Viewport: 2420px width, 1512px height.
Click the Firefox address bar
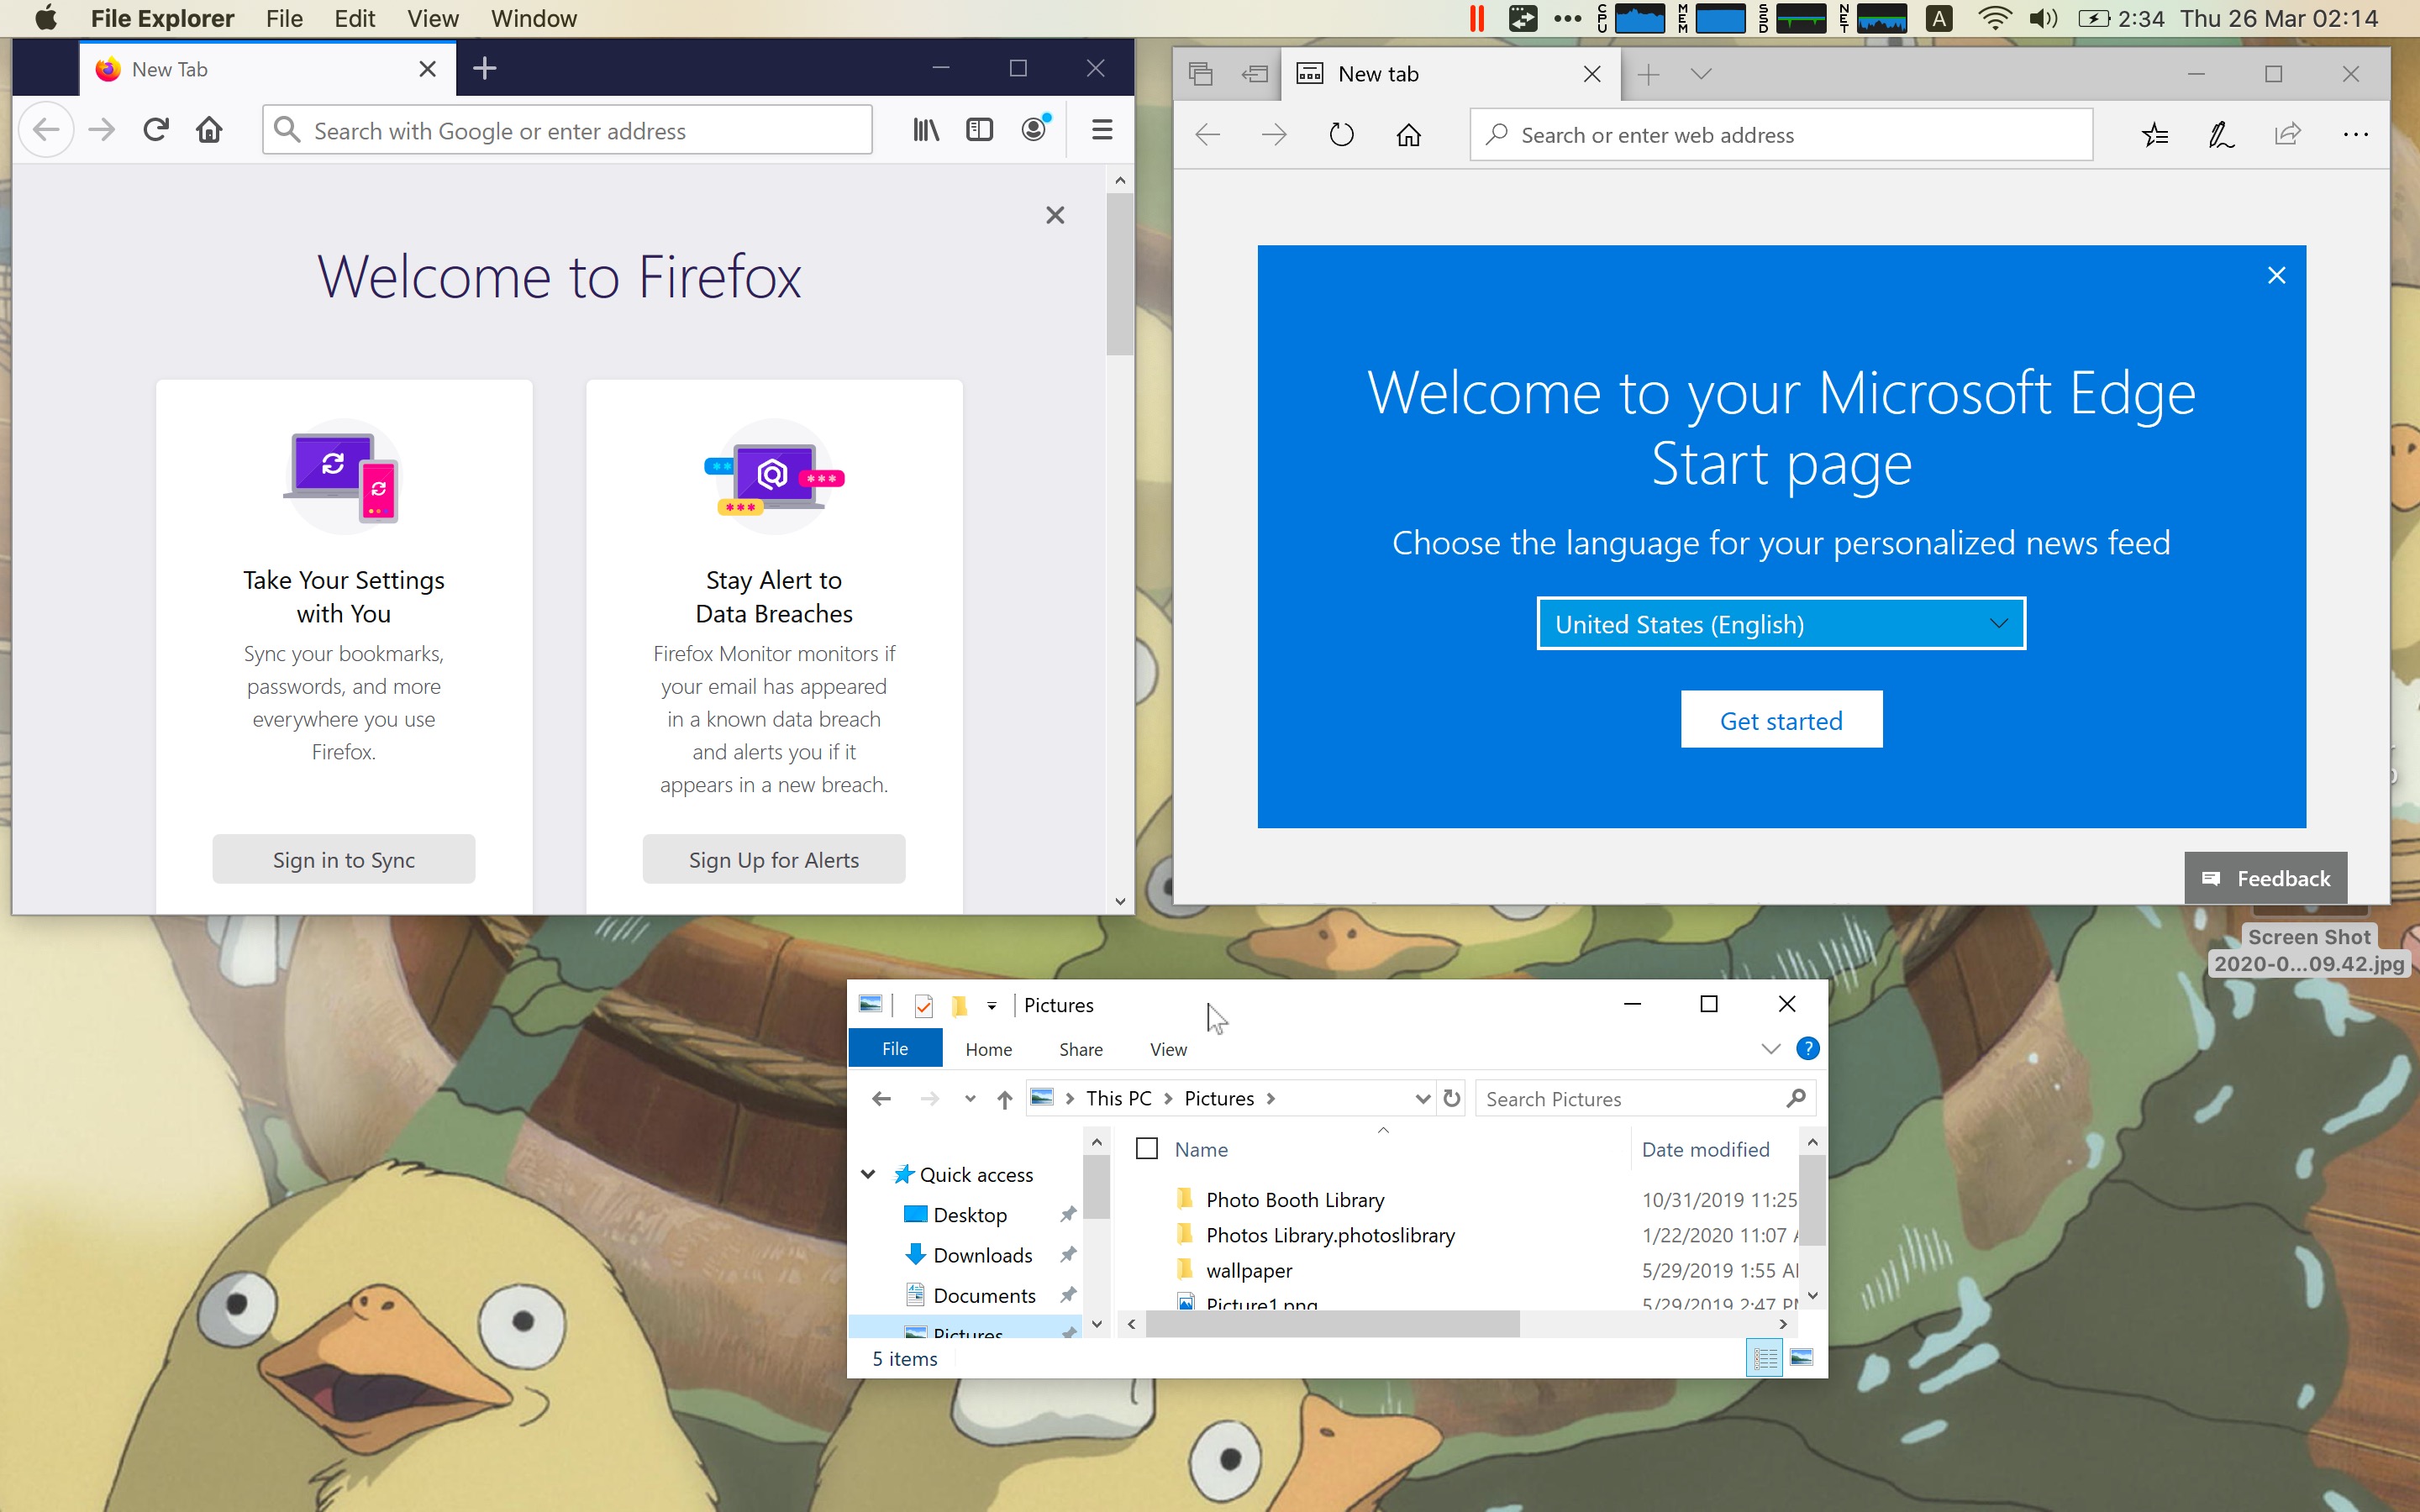pos(567,130)
